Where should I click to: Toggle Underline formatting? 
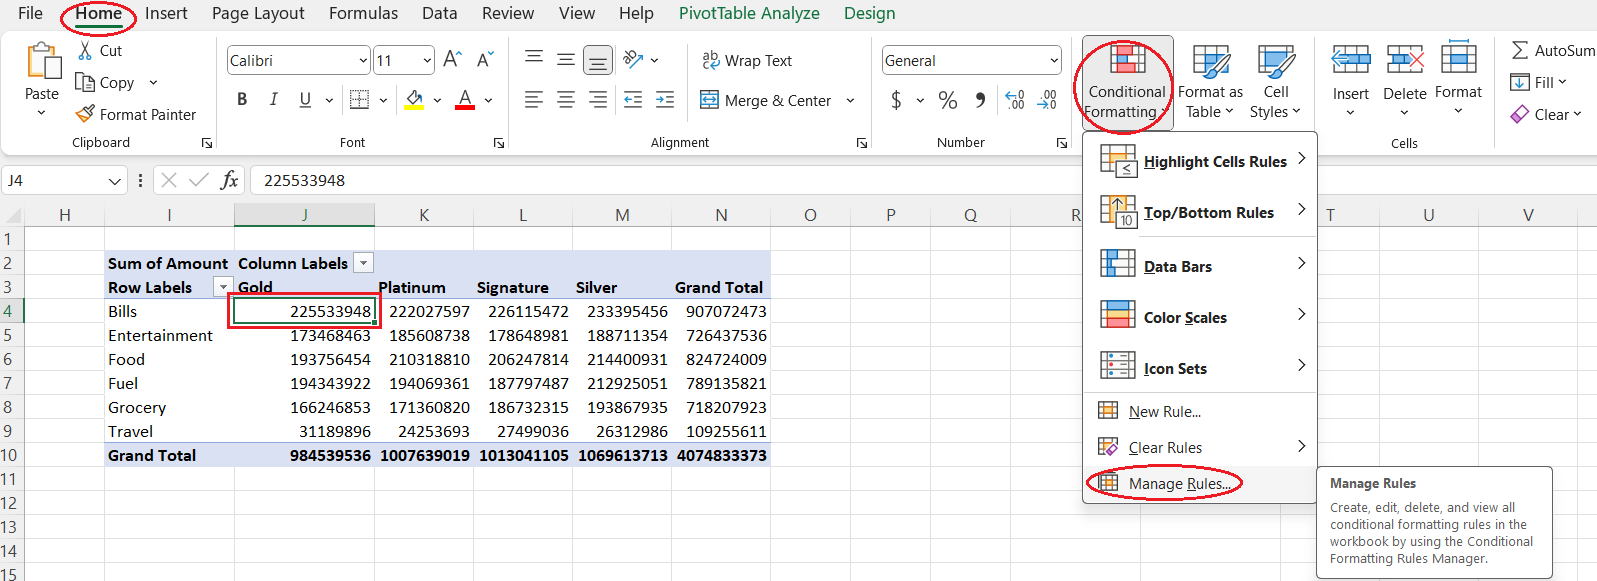(x=305, y=99)
